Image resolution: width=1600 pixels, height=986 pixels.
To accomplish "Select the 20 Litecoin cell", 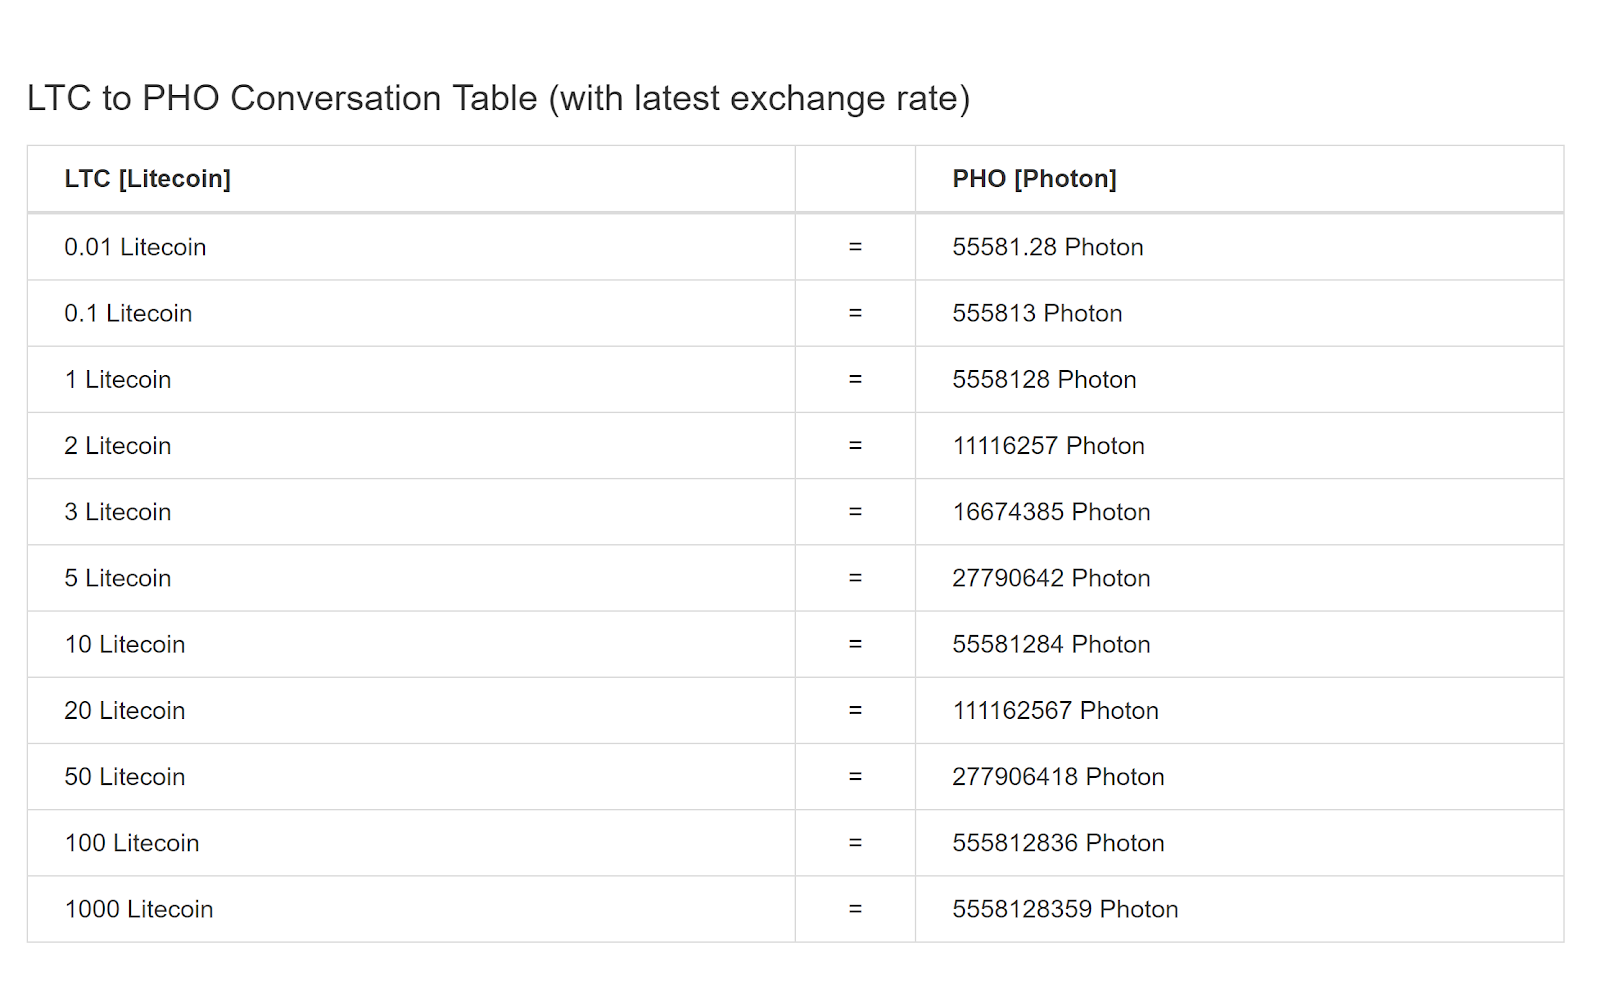I will tap(125, 711).
